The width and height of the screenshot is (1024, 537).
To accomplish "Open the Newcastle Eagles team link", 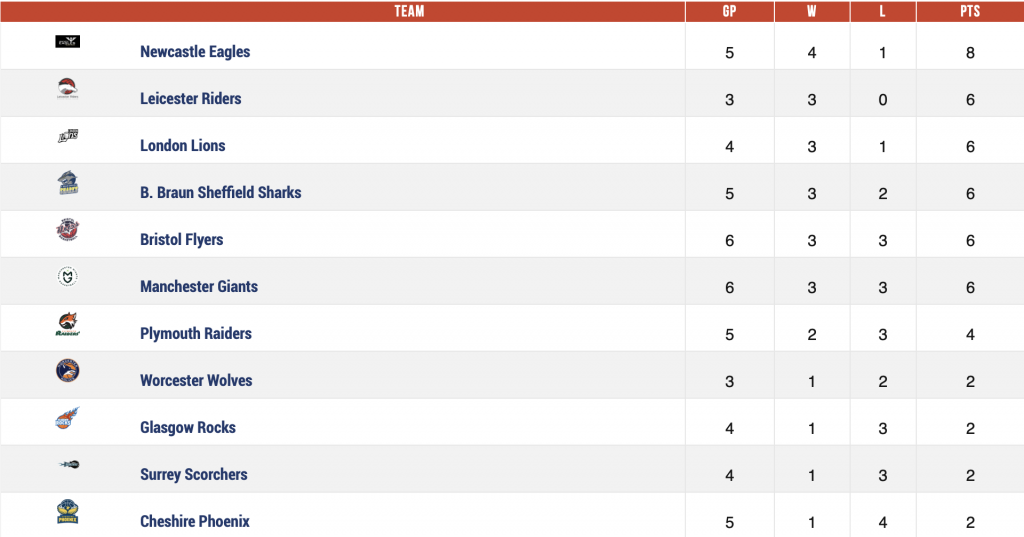I will coord(195,52).
